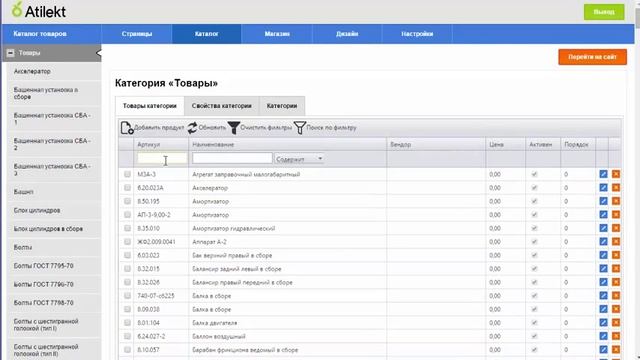Edit product M3A-3 with blue pencil icon
This screenshot has width=640, height=360.
pos(603,174)
